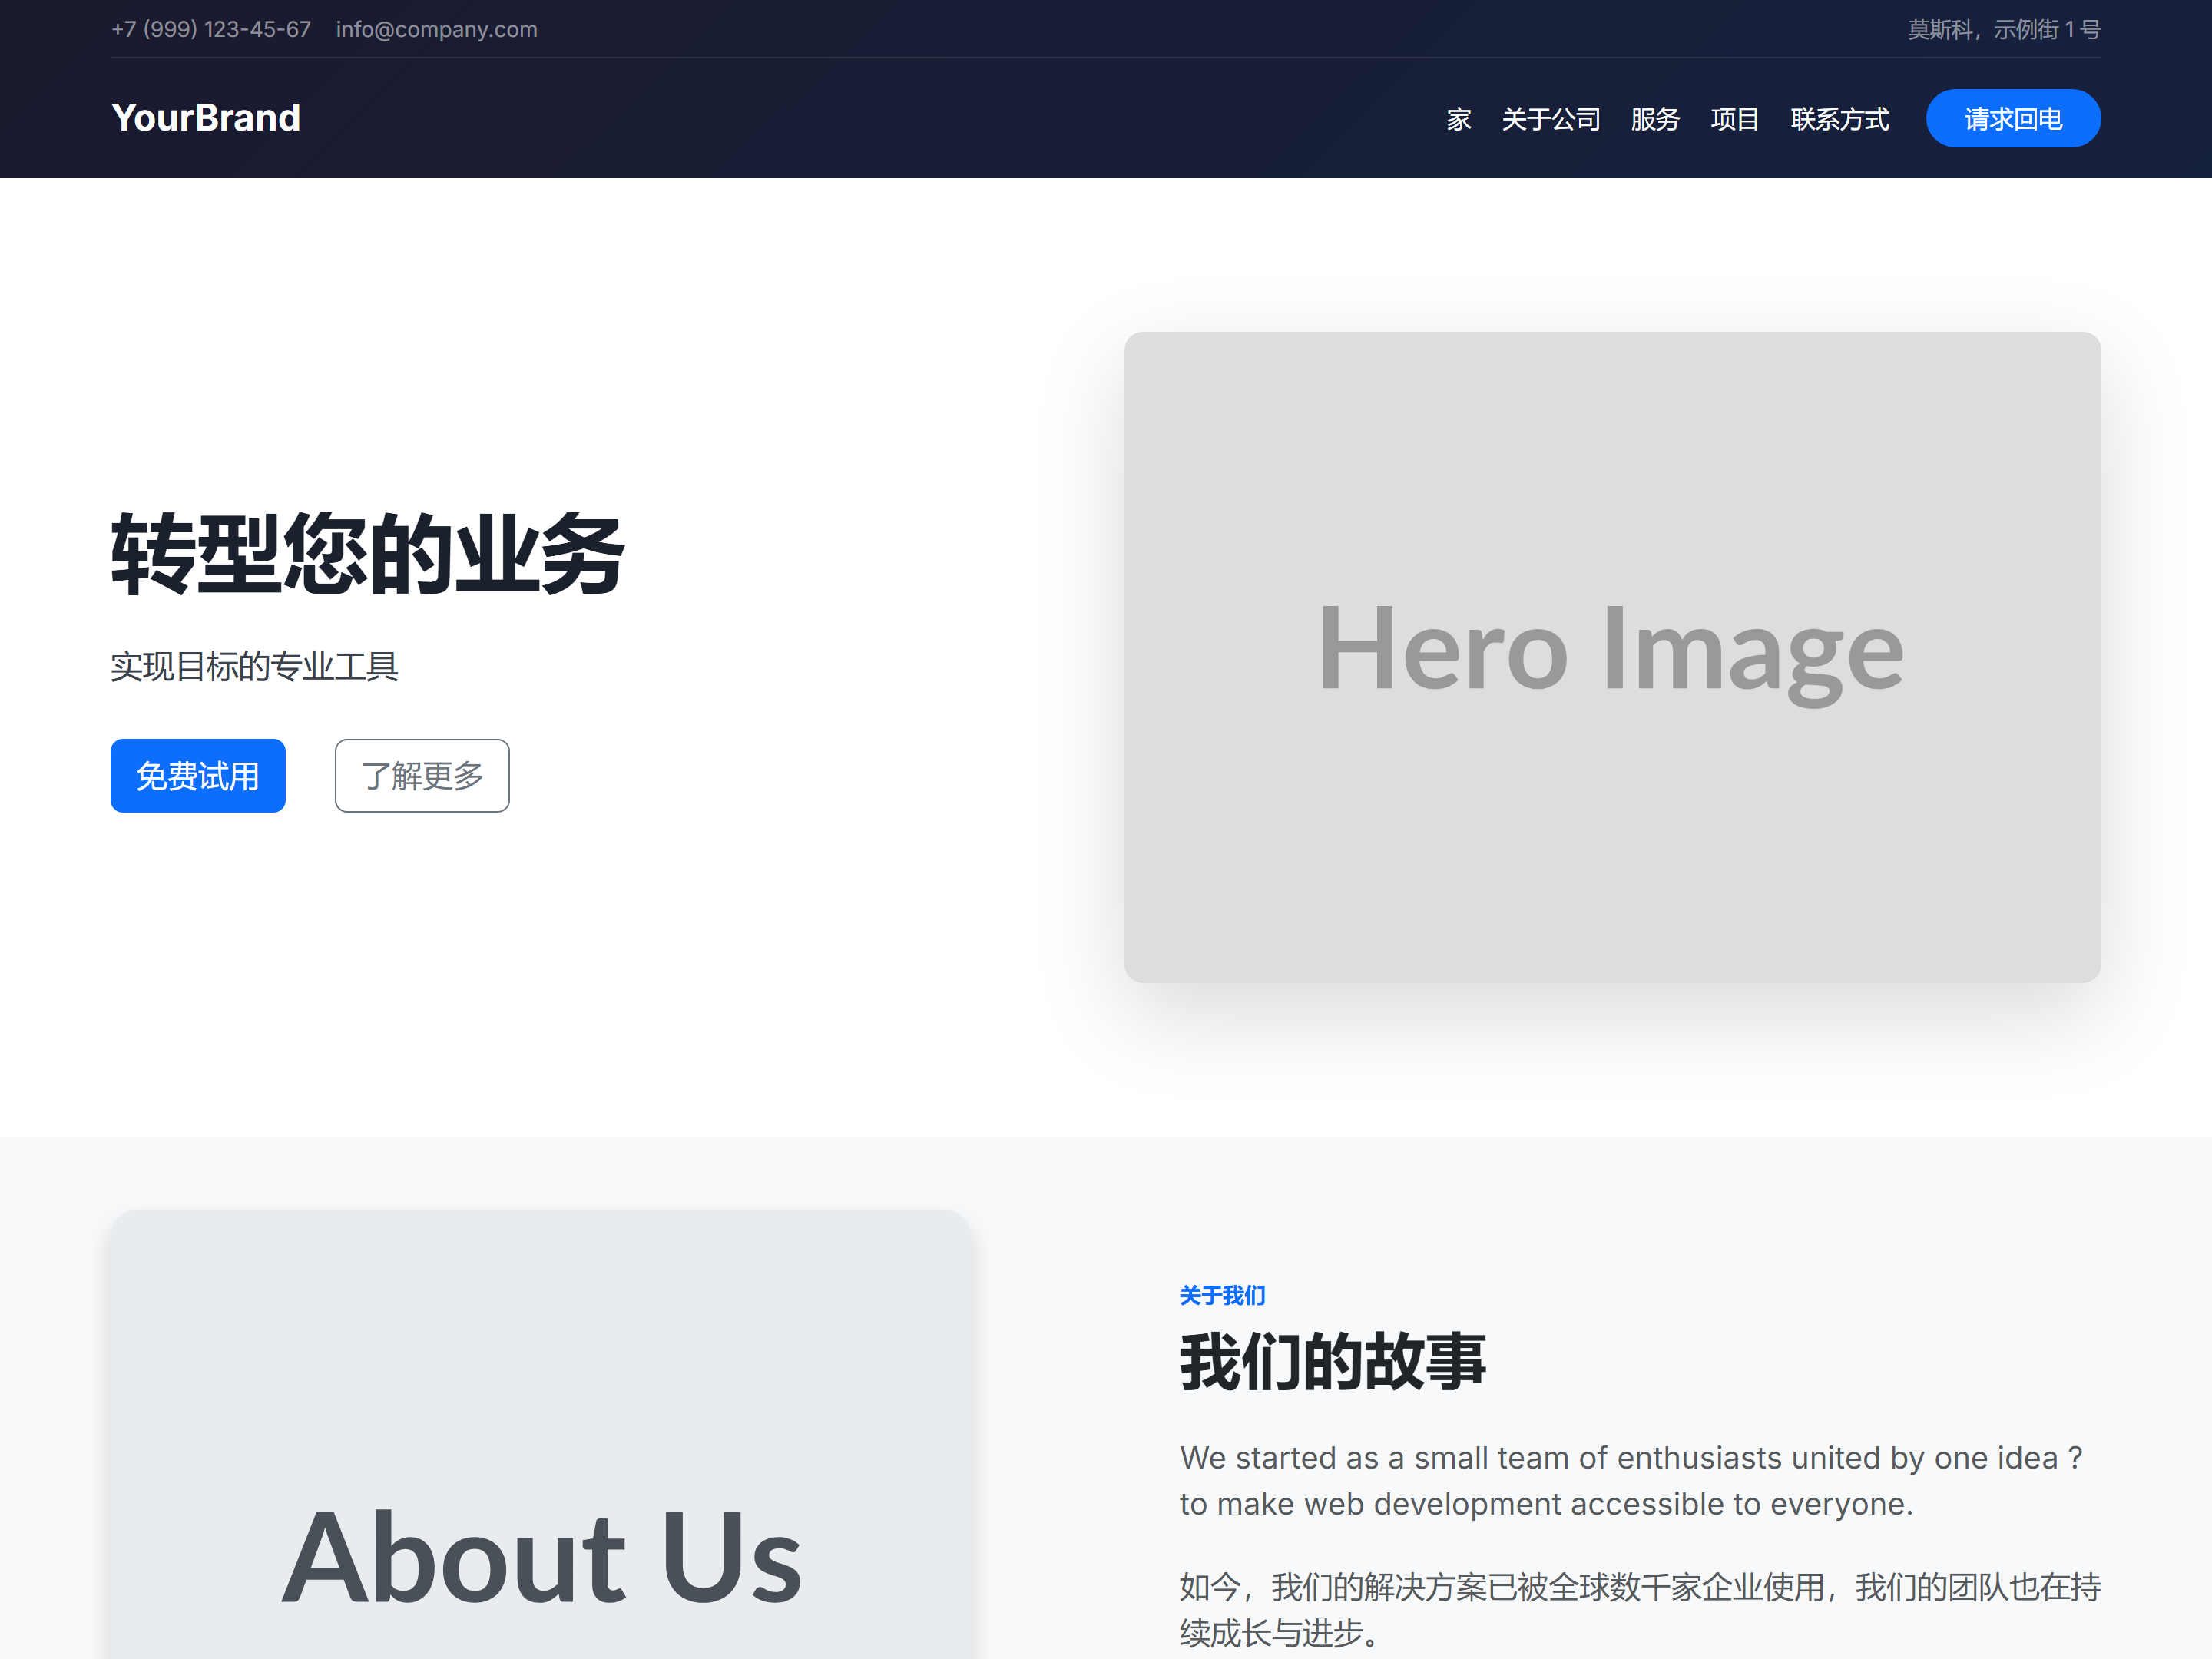
Task: Open the About Us image placeholder
Action: pos(541,1435)
